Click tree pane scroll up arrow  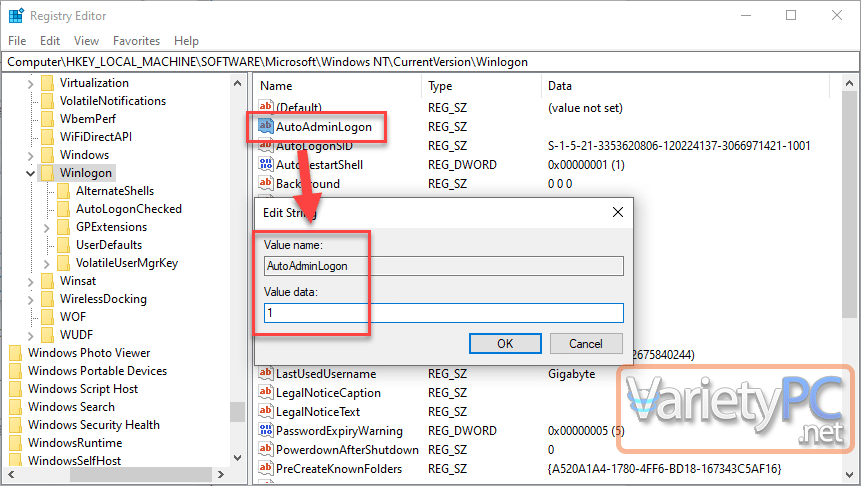coord(237,83)
